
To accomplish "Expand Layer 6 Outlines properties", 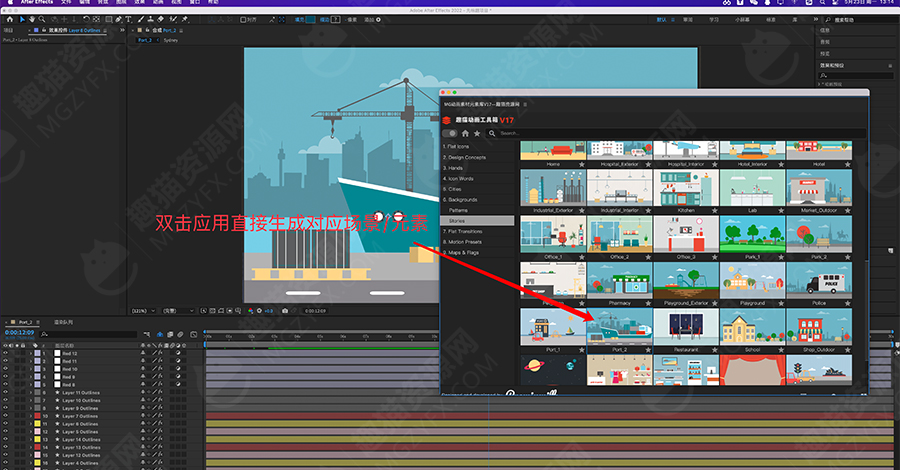I will click(31, 424).
